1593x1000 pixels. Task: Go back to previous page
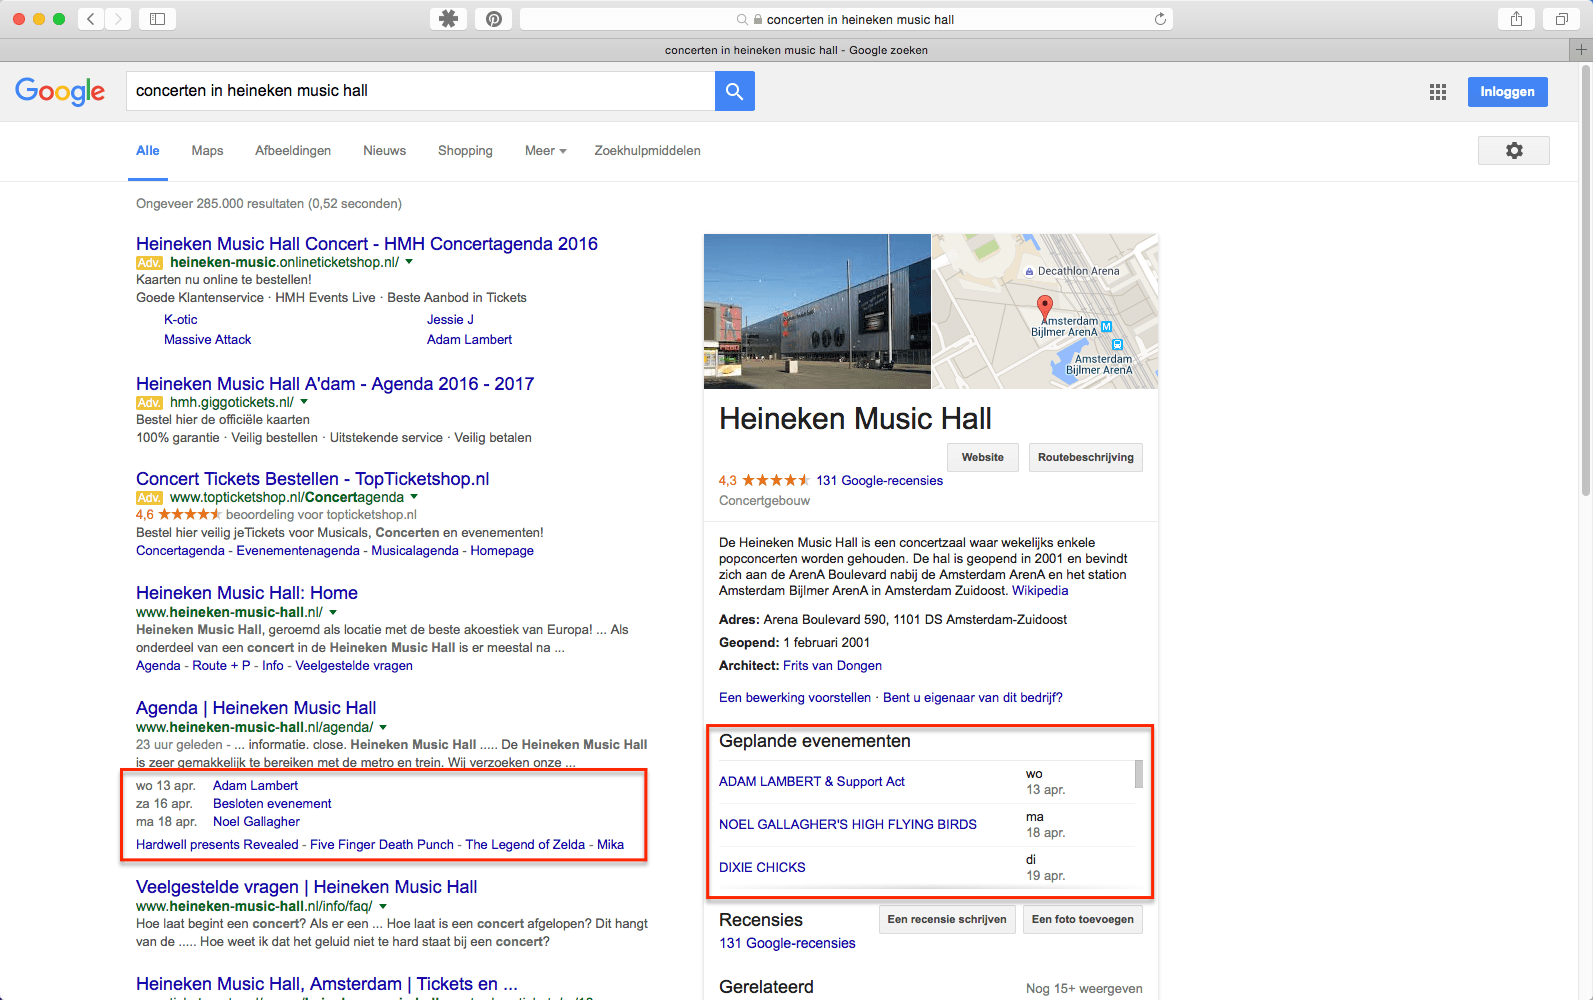pyautogui.click(x=91, y=19)
